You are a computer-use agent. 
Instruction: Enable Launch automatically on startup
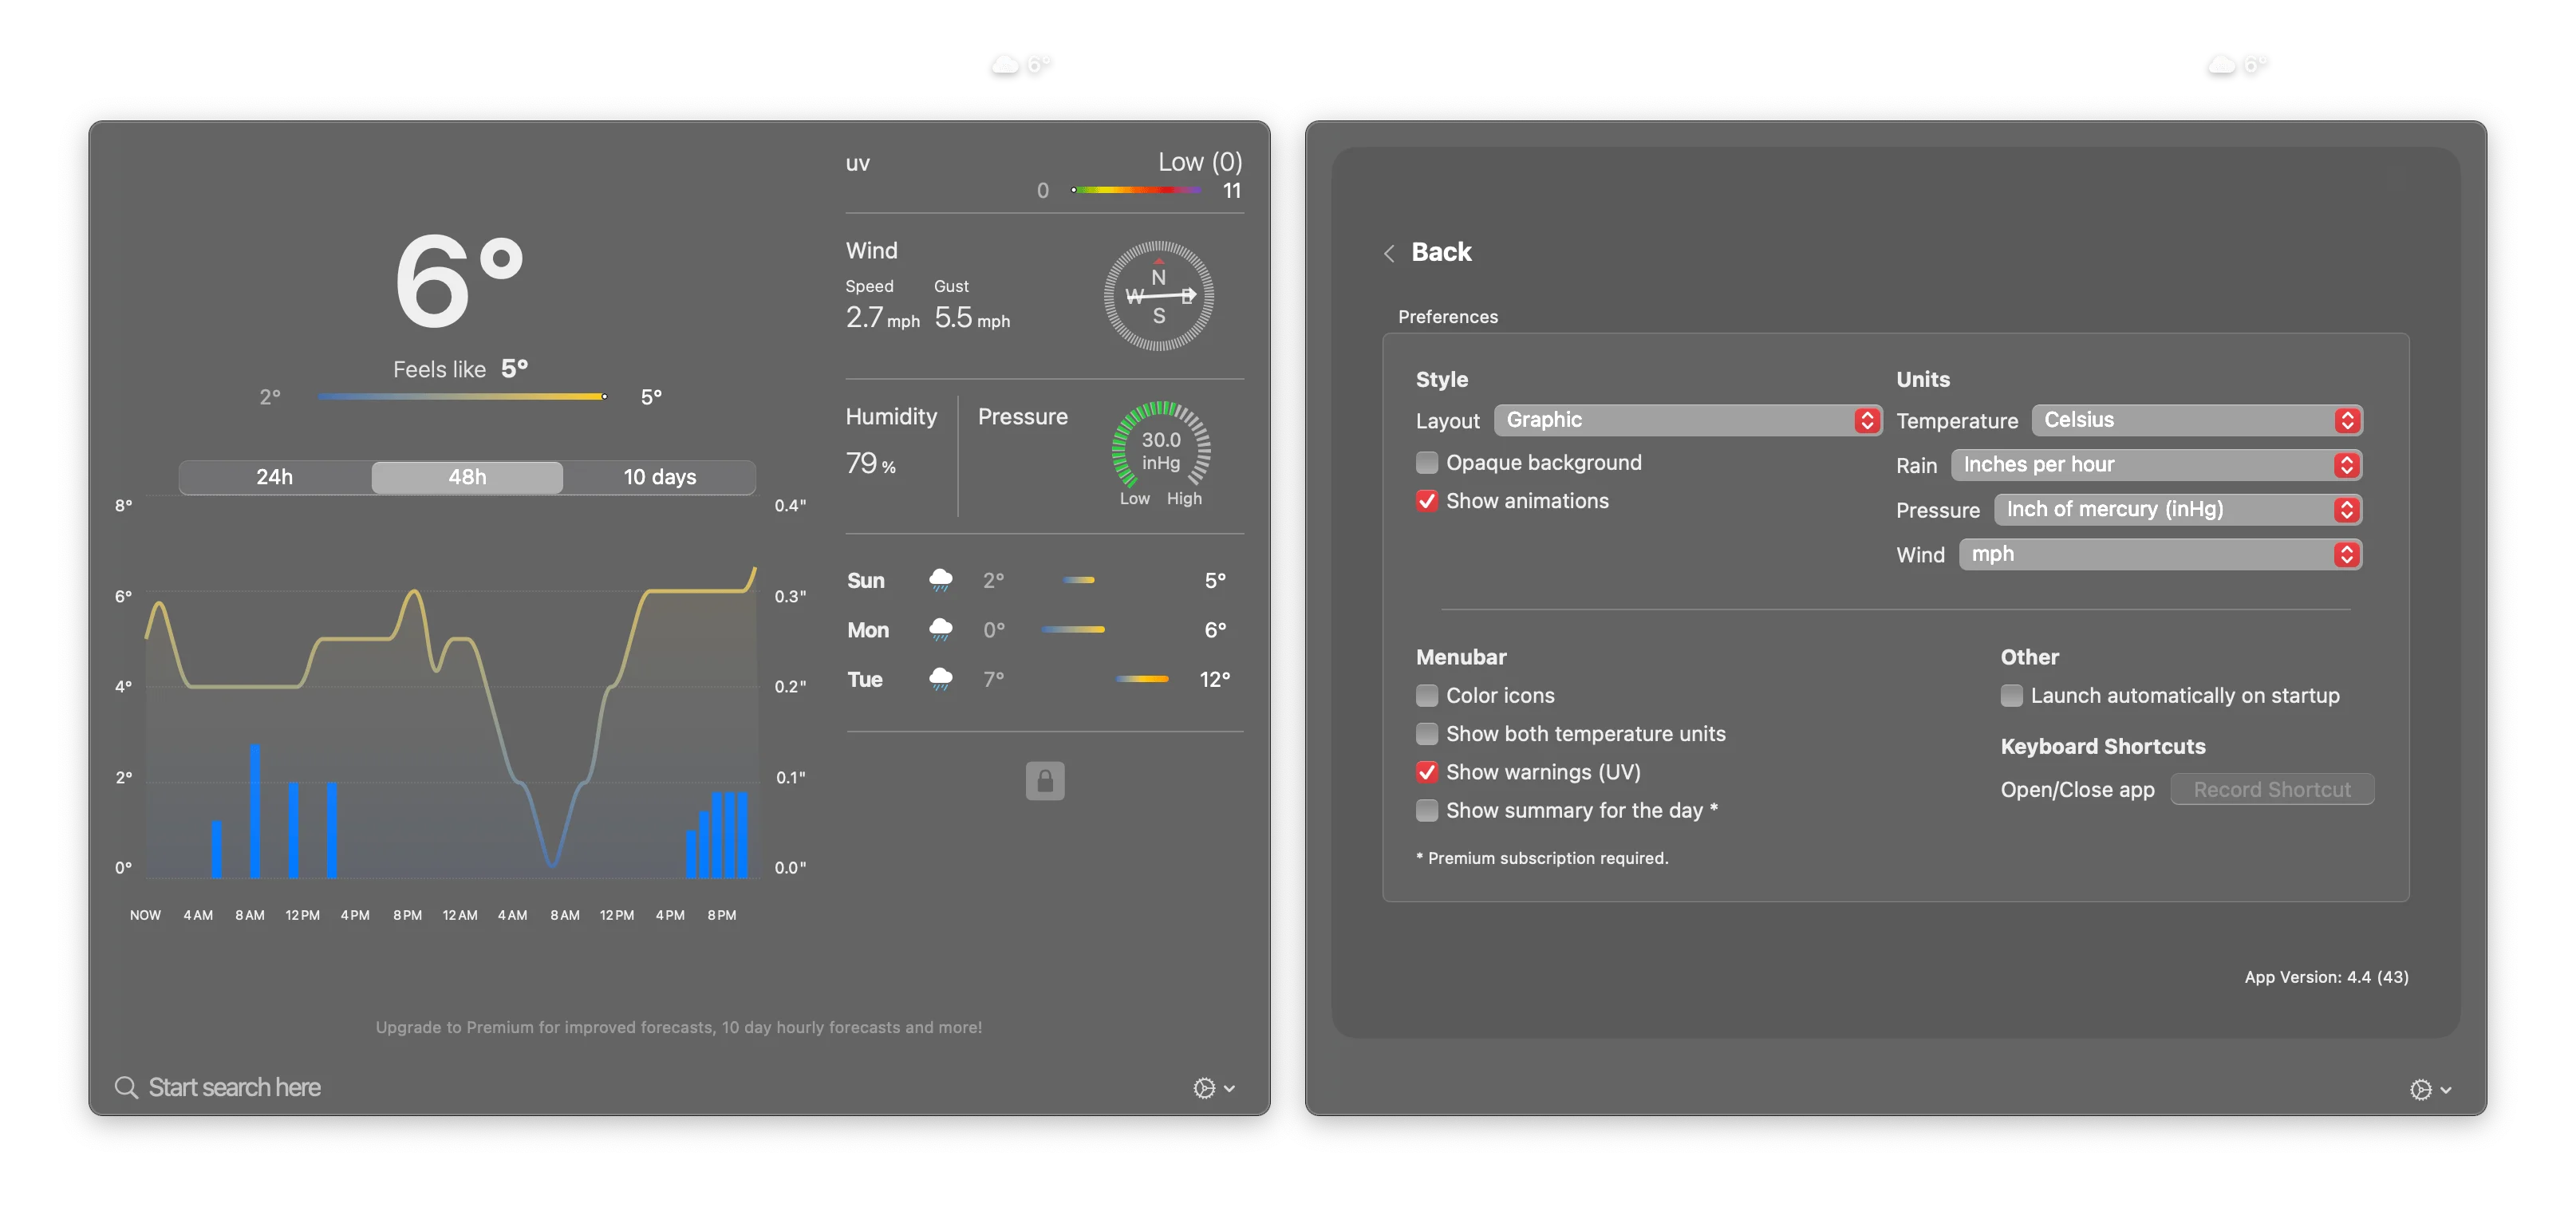pyautogui.click(x=2011, y=695)
